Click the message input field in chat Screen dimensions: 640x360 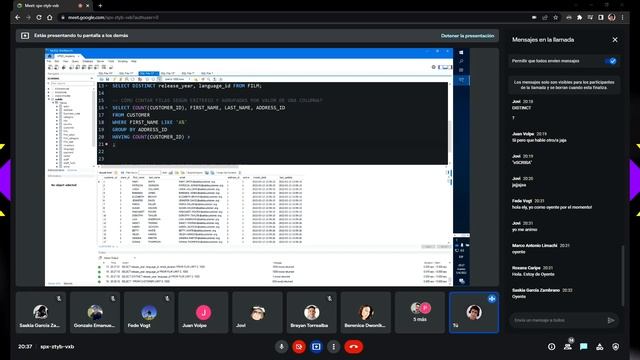point(558,320)
